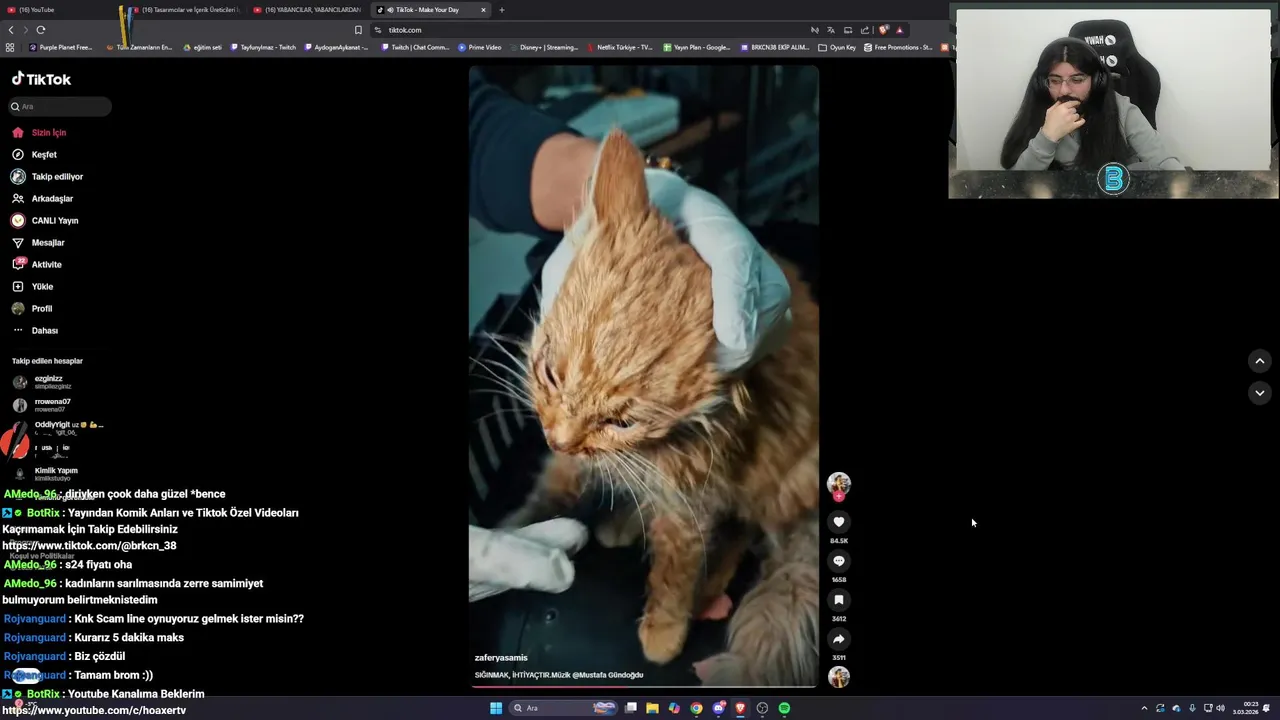This screenshot has width=1280, height=720.
Task: Open Yükle upload page
Action: pos(42,286)
